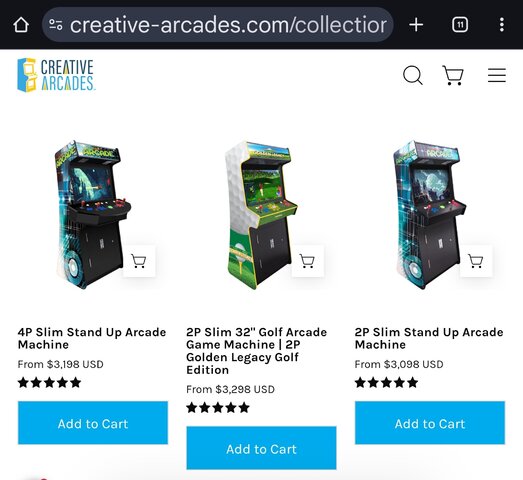Image resolution: width=523 pixels, height=480 pixels.
Task: Tap the browser home icon
Action: 21,25
